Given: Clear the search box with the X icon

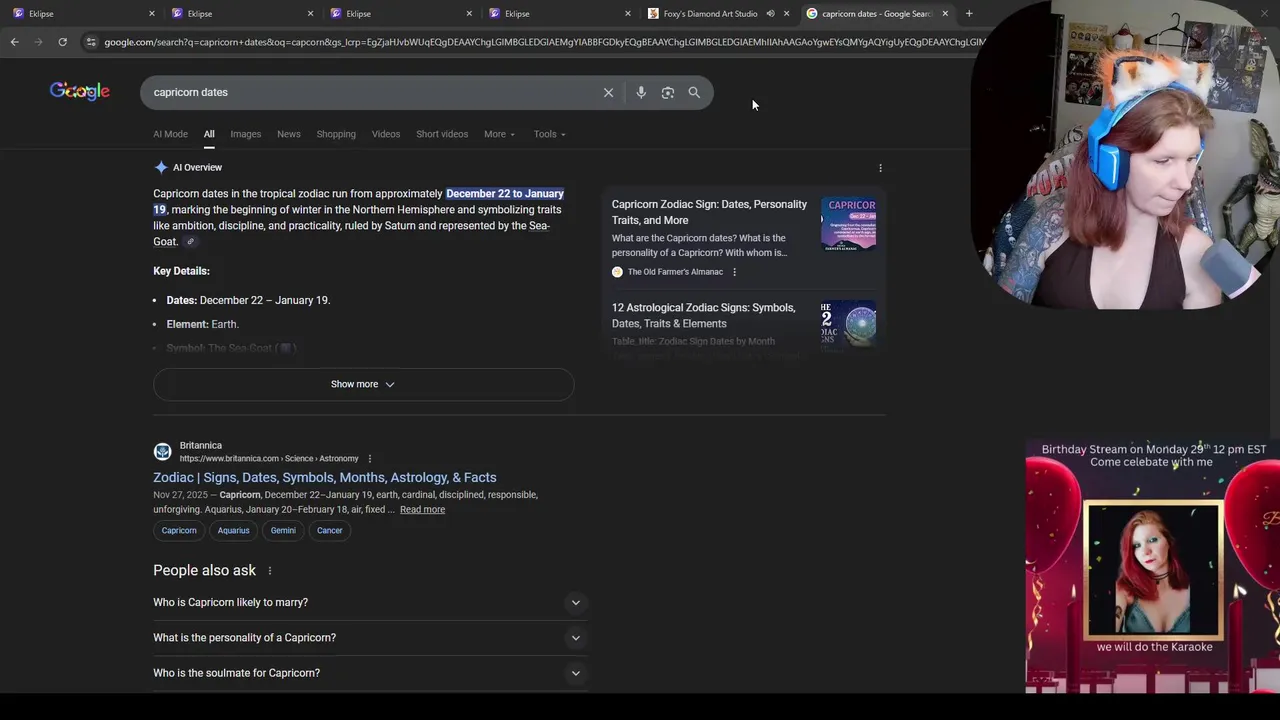Looking at the screenshot, I should click(608, 92).
